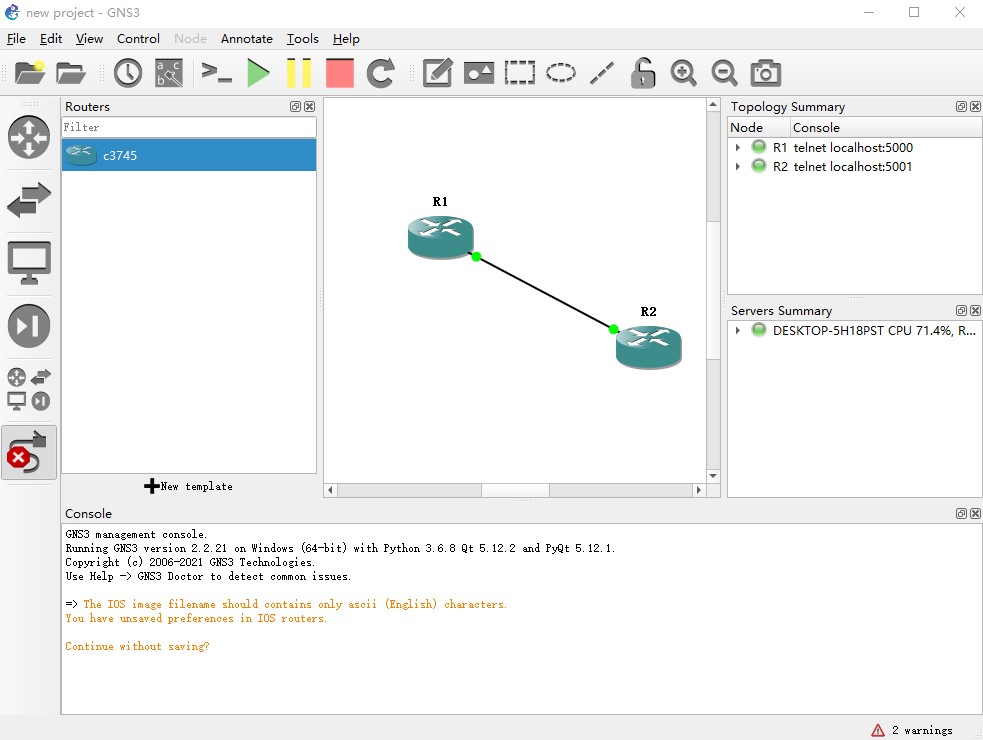Browse all devices sidebar icon
Image resolution: width=983 pixels, height=740 pixels.
[29, 389]
